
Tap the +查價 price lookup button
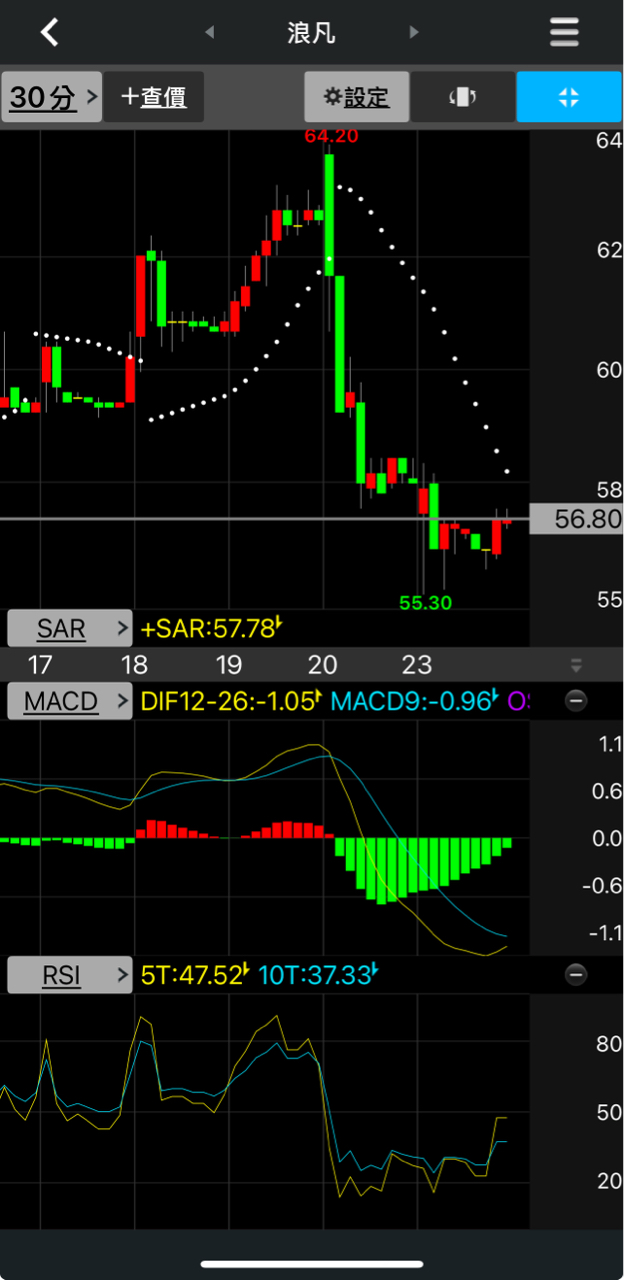pos(154,97)
